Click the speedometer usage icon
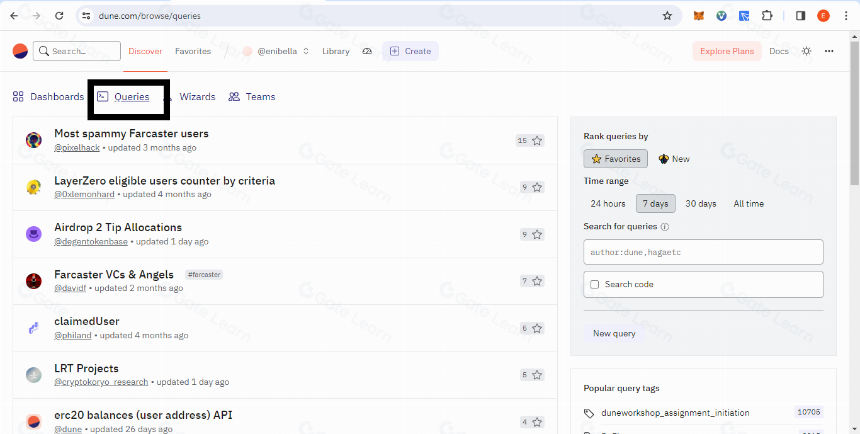This screenshot has height=434, width=860. tap(367, 51)
